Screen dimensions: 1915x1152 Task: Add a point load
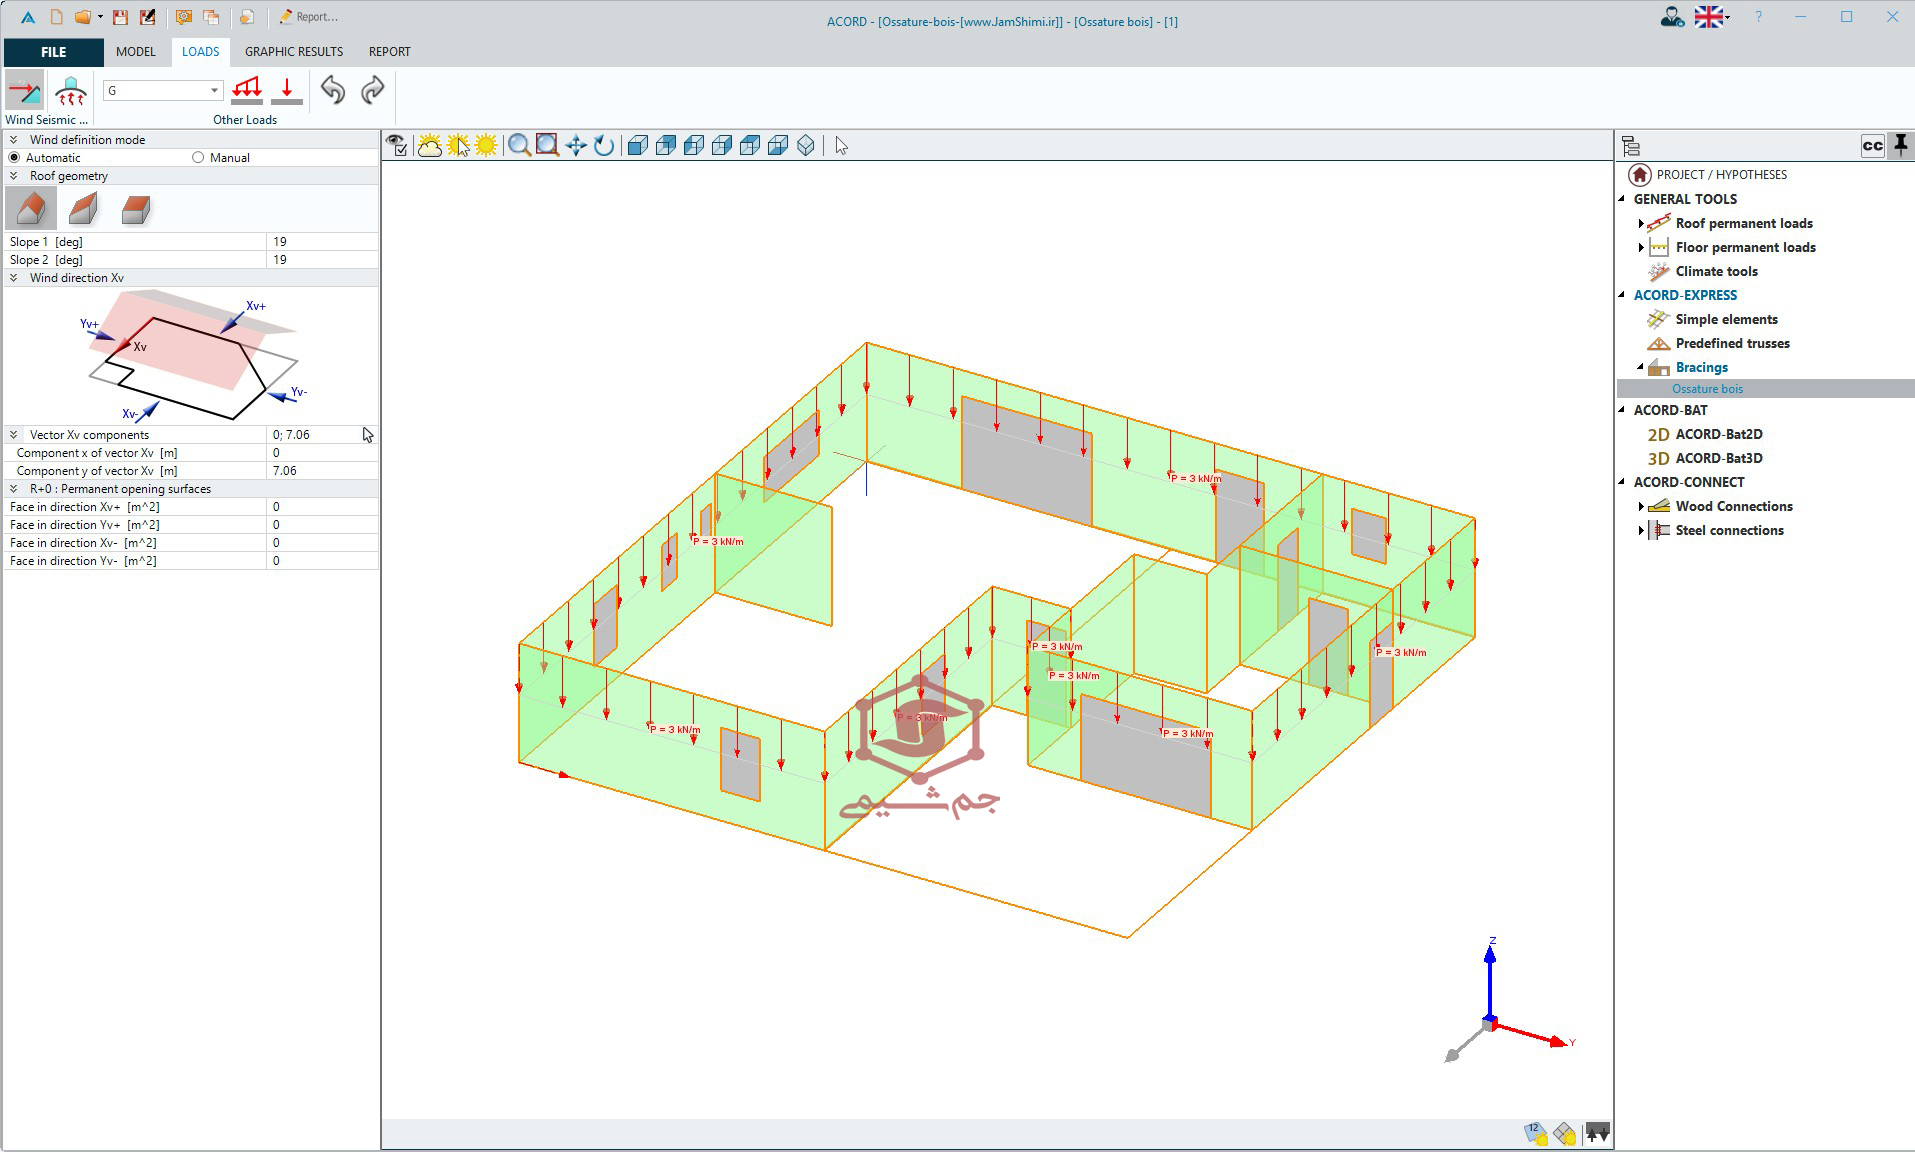287,90
